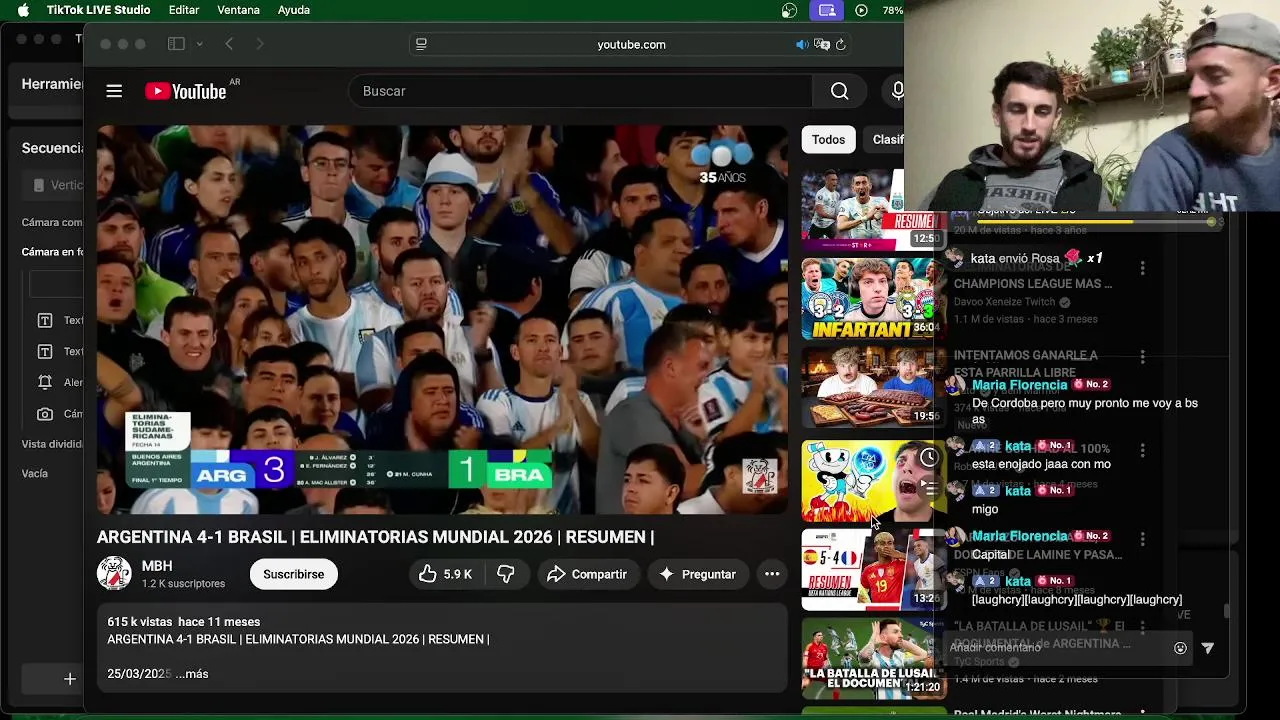The width and height of the screenshot is (1280, 720).
Task: Open the Apple menu
Action: (23, 10)
